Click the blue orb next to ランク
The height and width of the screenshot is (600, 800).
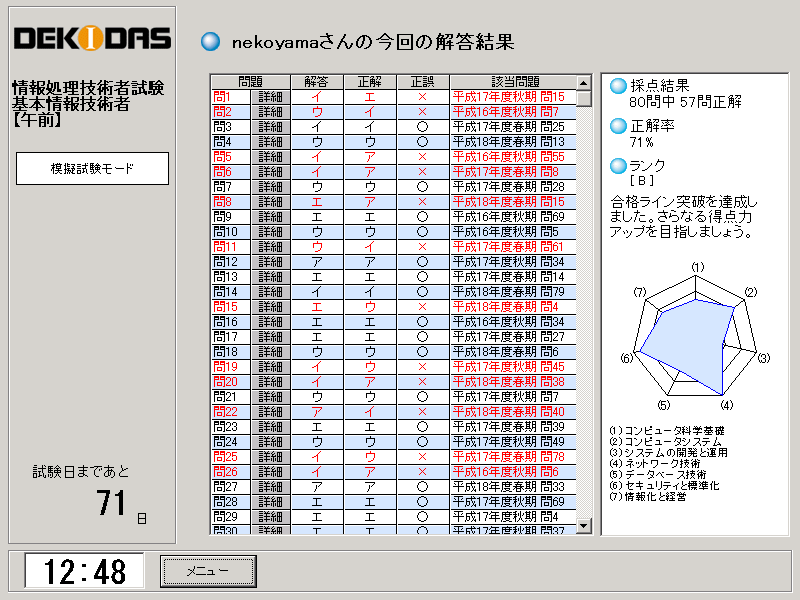(618, 166)
